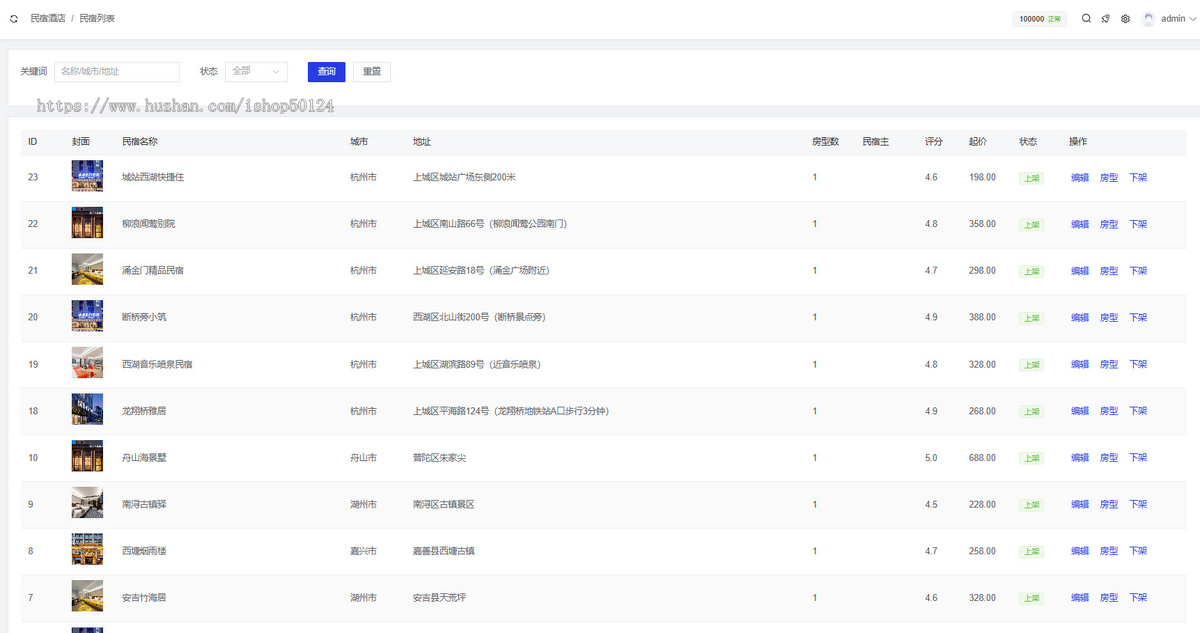This screenshot has height=633, width=1200.
Task: Open 房型 for 柳浪闻莺别院
Action: [x=1109, y=224]
